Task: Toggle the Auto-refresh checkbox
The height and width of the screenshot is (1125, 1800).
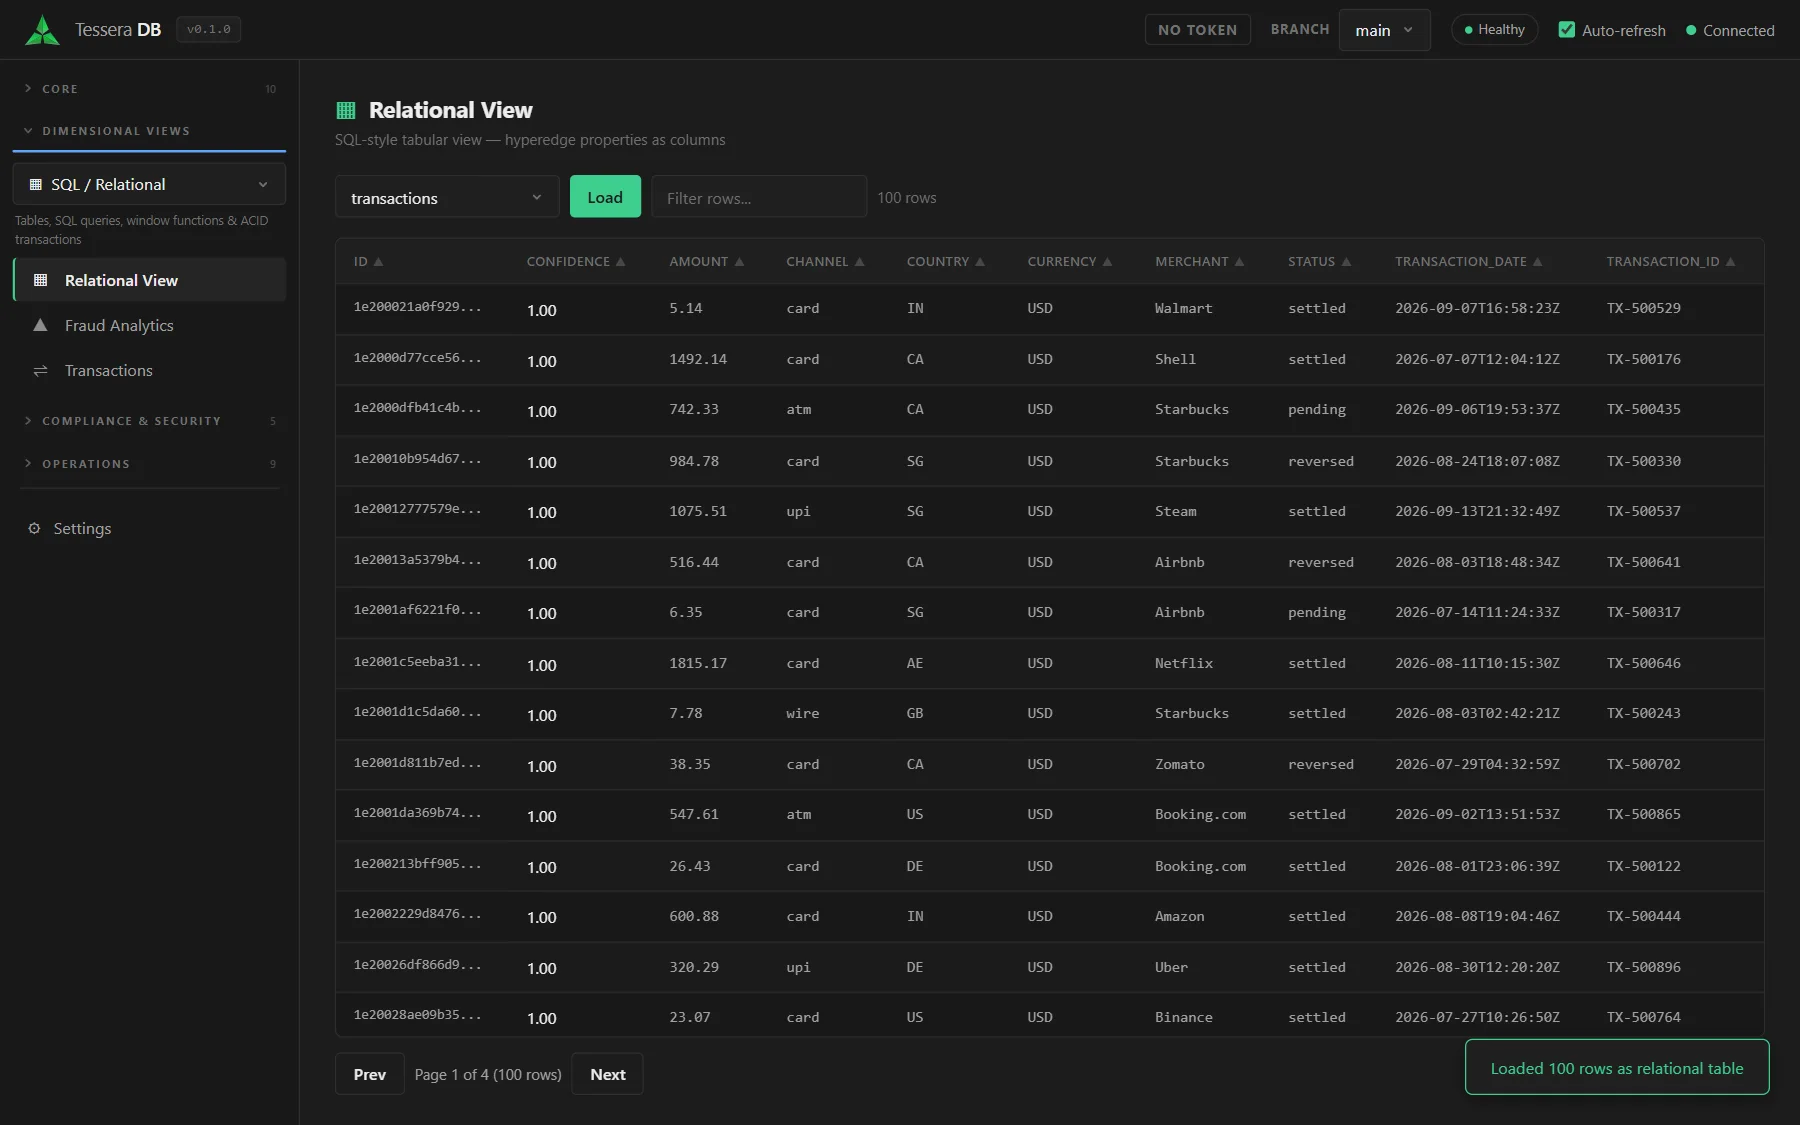Action: click(1567, 30)
